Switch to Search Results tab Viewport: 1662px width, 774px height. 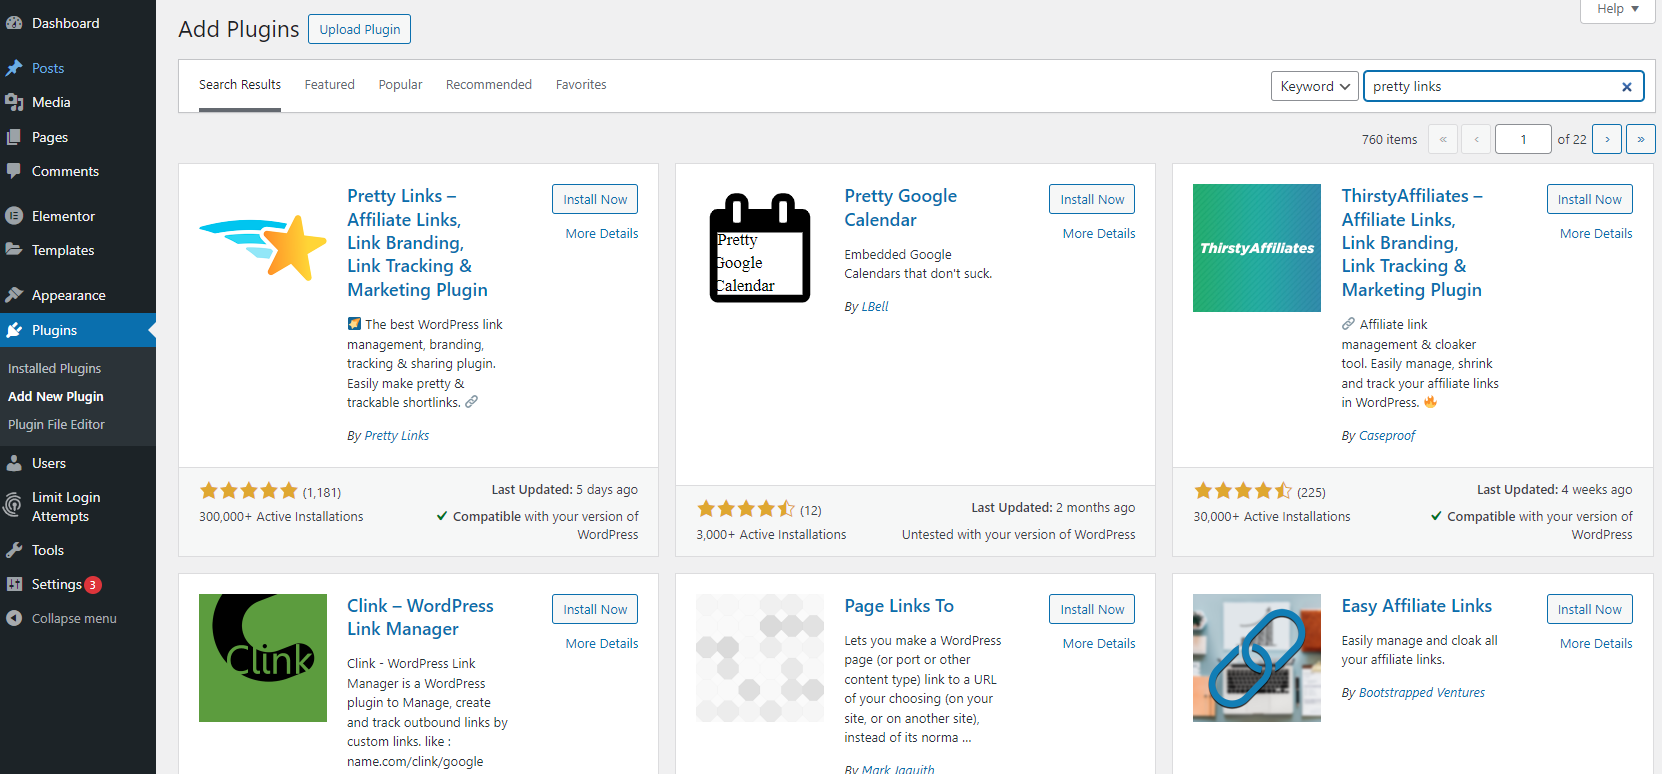[x=240, y=85]
